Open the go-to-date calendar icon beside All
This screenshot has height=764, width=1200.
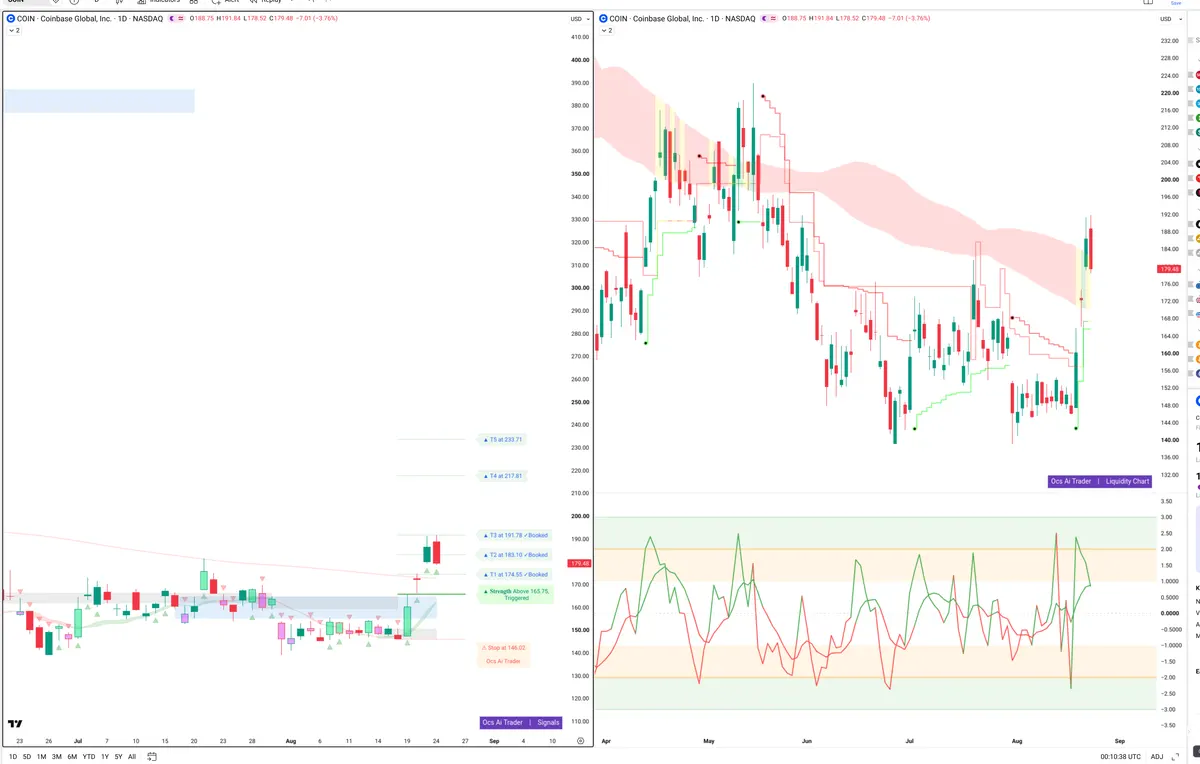pyautogui.click(x=152, y=757)
